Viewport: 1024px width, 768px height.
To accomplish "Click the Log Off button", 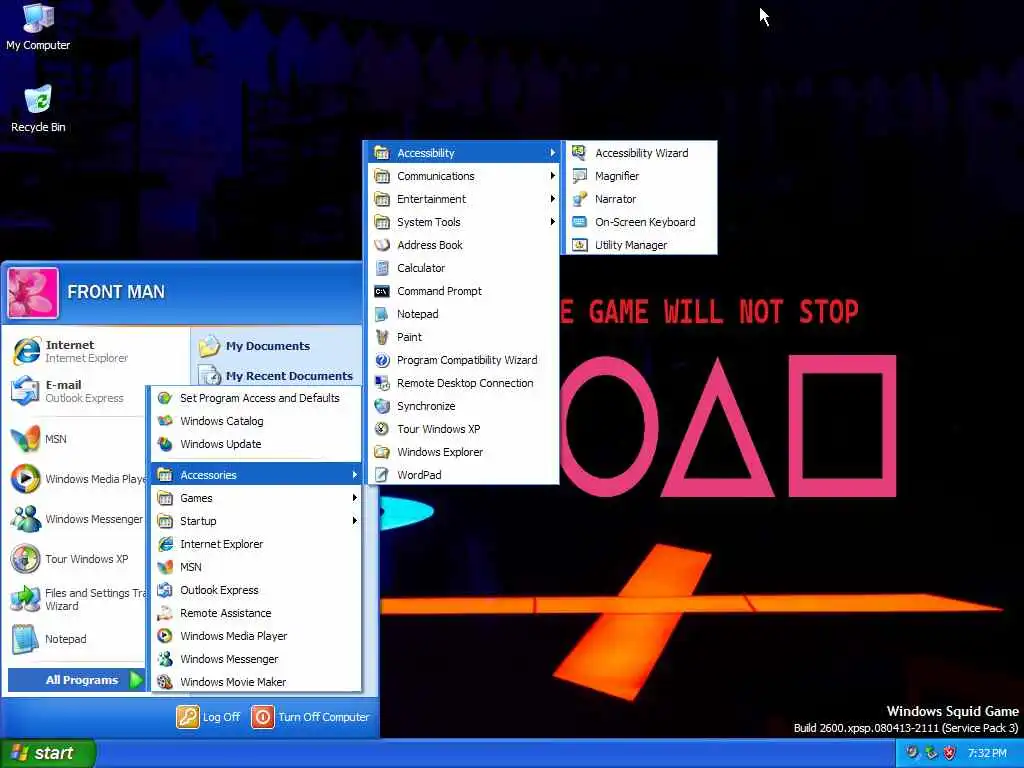I will (208, 717).
